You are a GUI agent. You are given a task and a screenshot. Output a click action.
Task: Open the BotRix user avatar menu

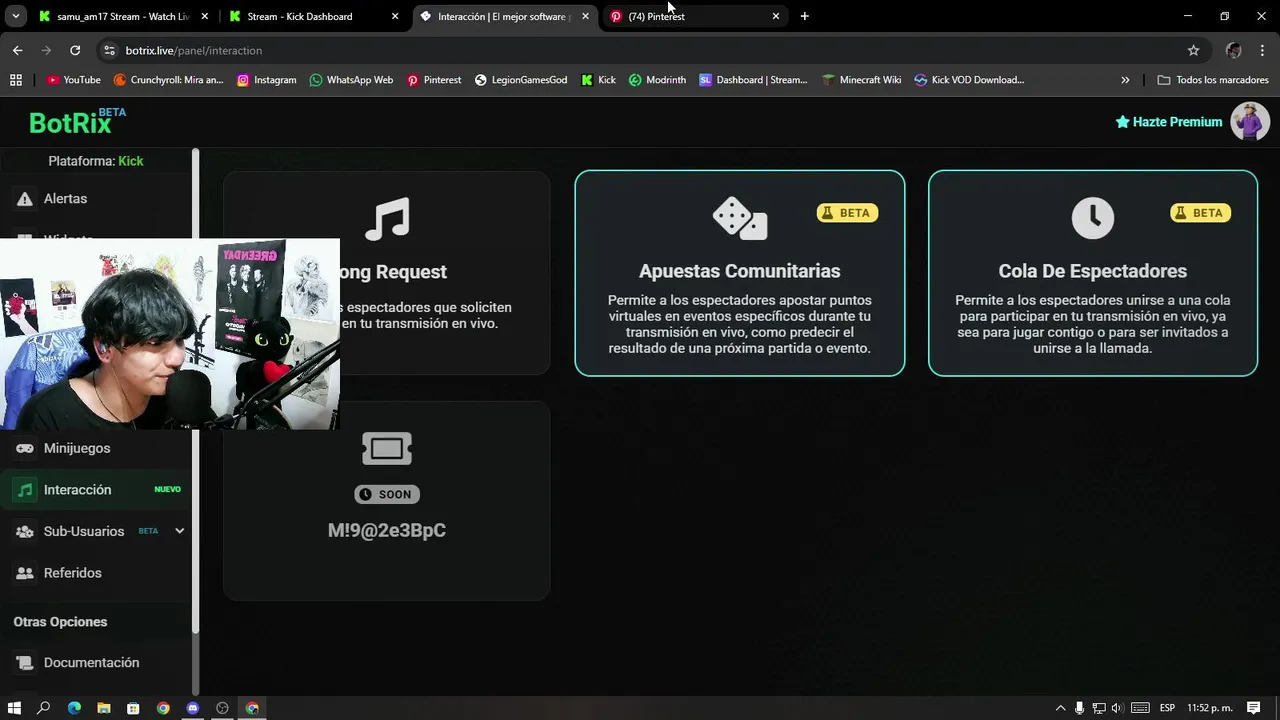1250,121
